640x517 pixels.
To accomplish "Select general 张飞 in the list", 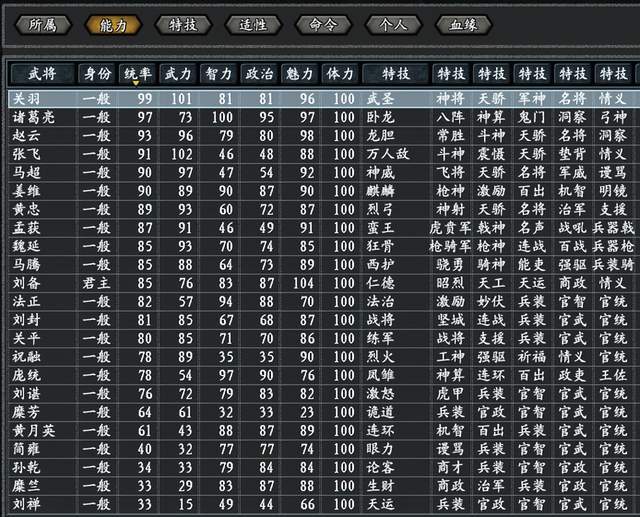I will (x=324, y=154).
